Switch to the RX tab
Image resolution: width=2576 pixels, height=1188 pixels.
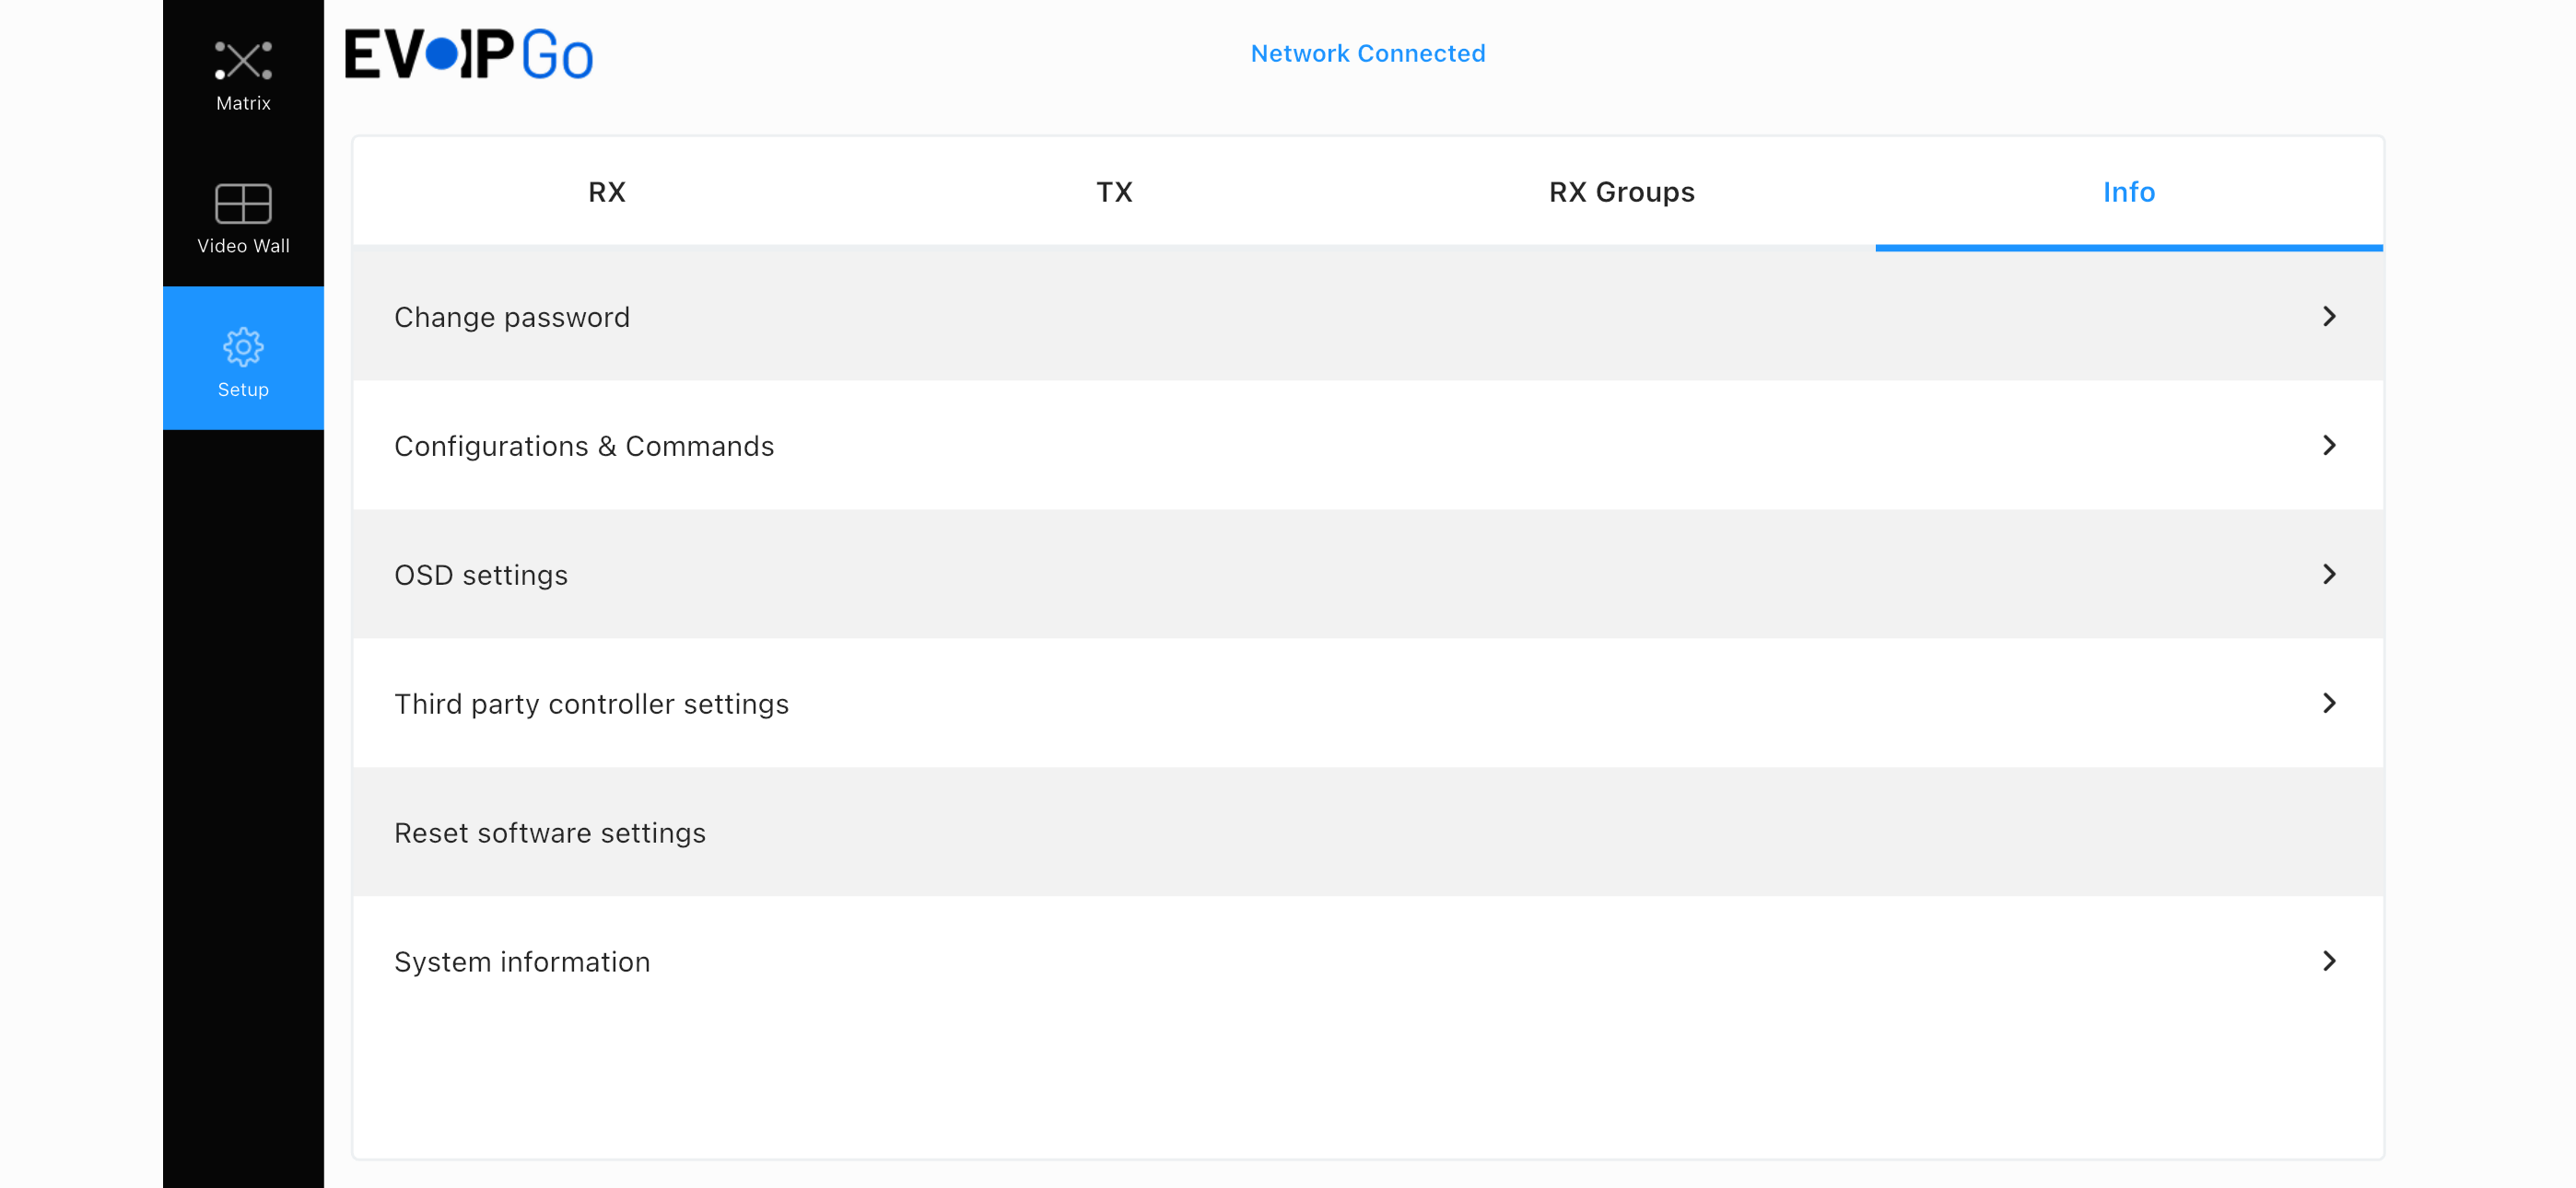click(x=607, y=192)
